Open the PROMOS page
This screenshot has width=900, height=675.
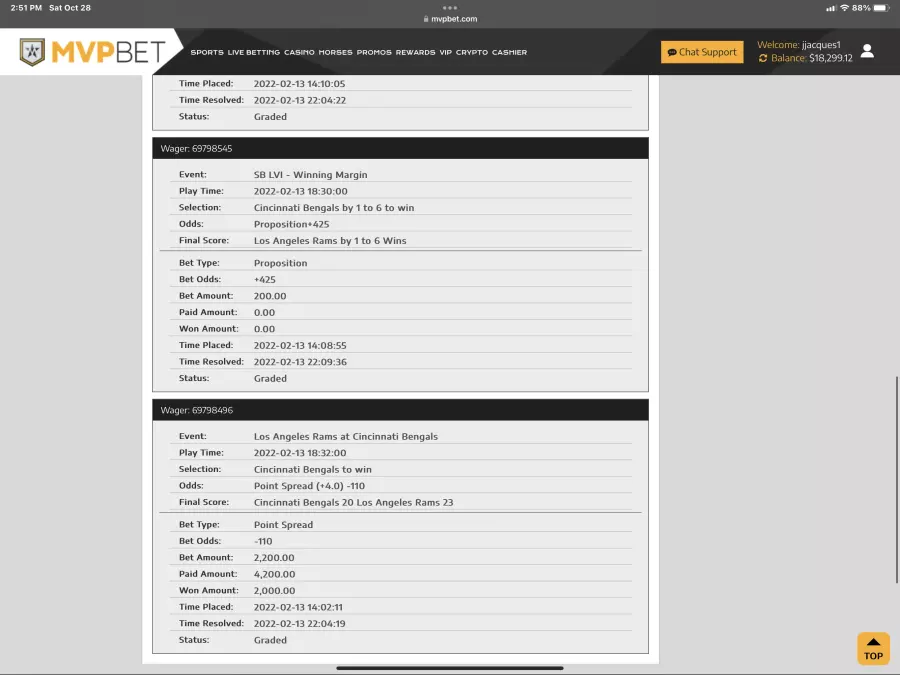(374, 52)
